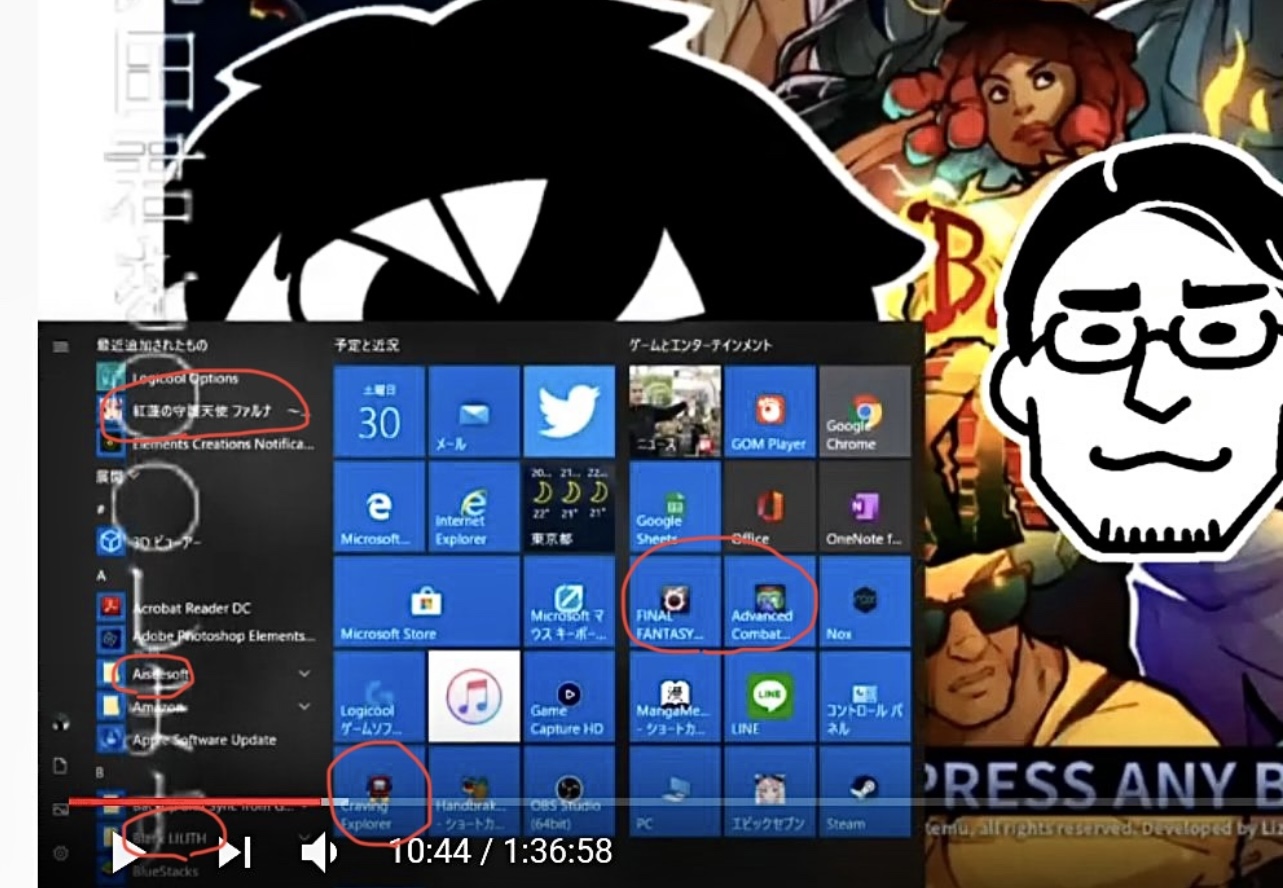Open the MangaMeeya shortcut tile

(x=675, y=697)
